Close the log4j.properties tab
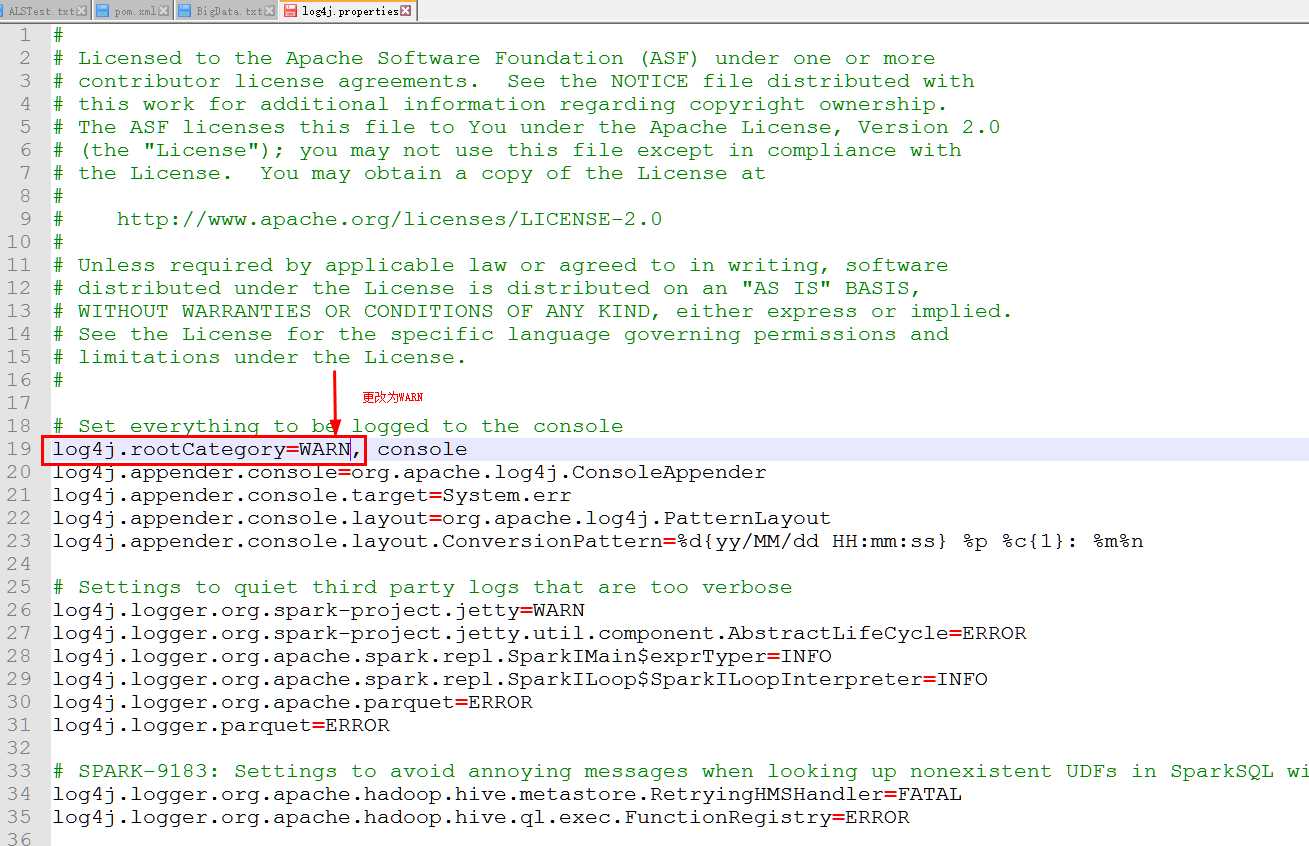 (407, 11)
